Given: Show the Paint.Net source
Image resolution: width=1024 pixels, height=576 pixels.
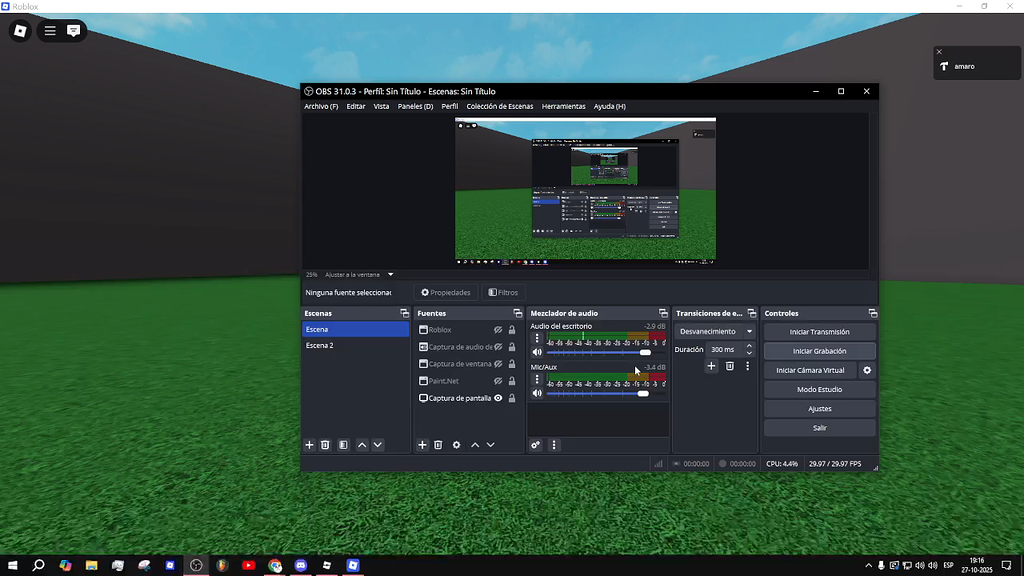Looking at the screenshot, I should 498,381.
